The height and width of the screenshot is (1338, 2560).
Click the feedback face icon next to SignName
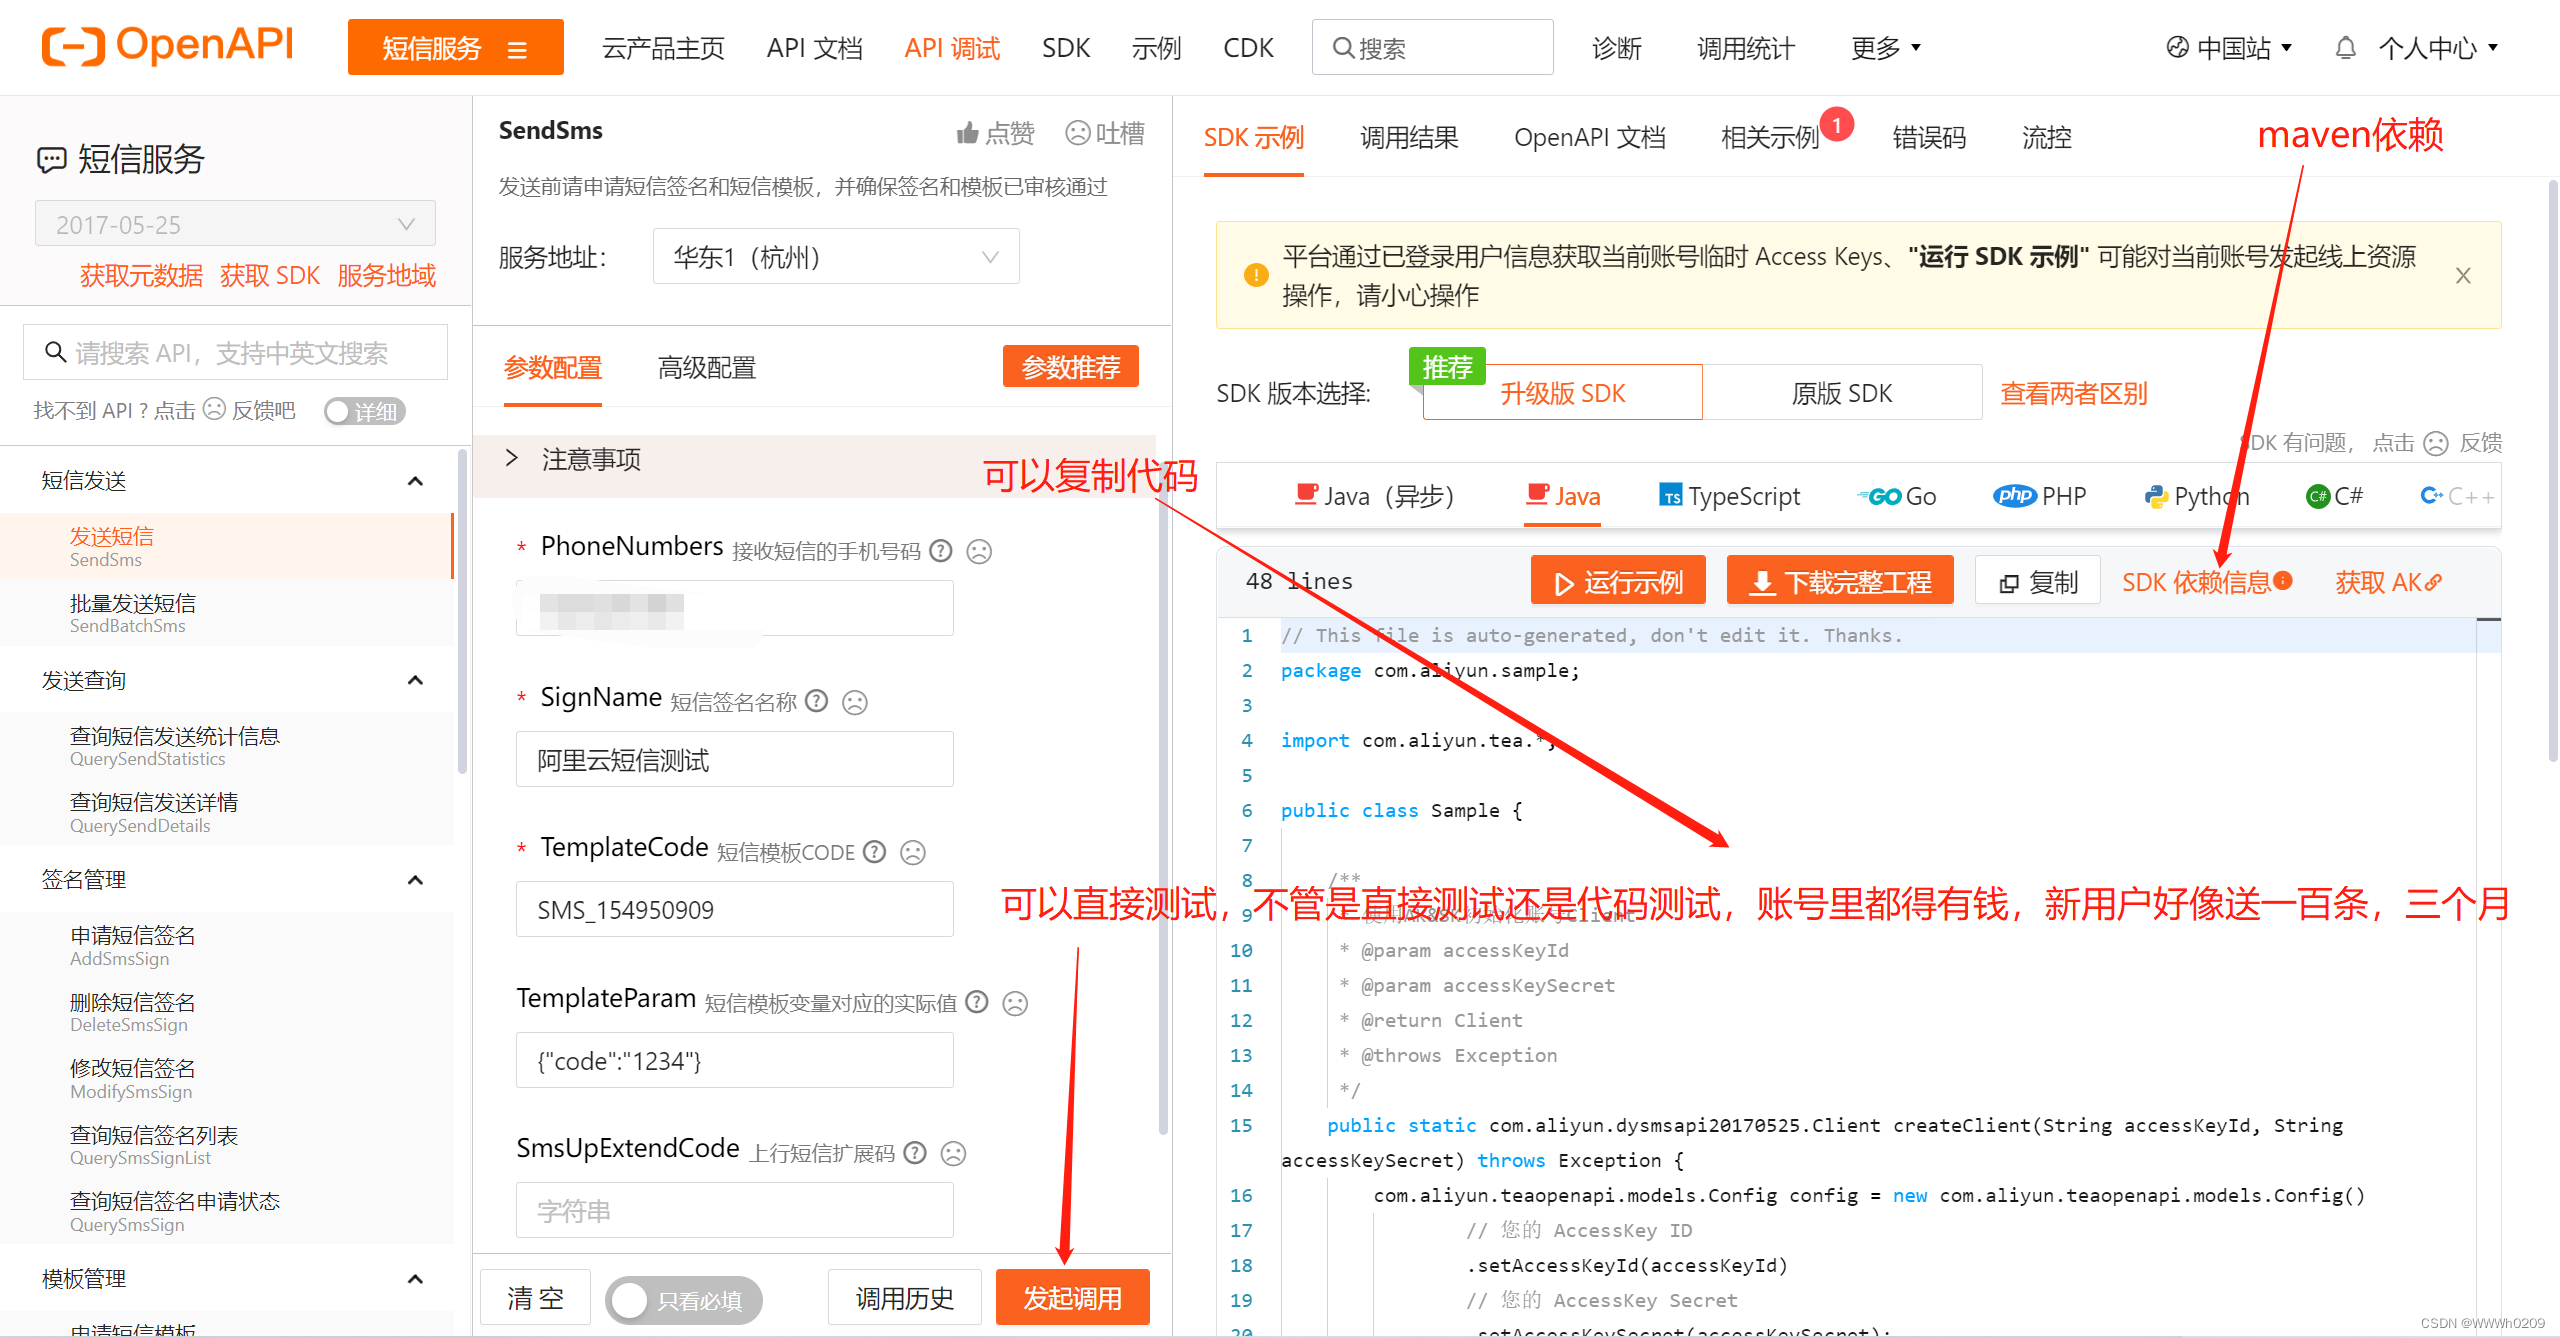pos(854,702)
